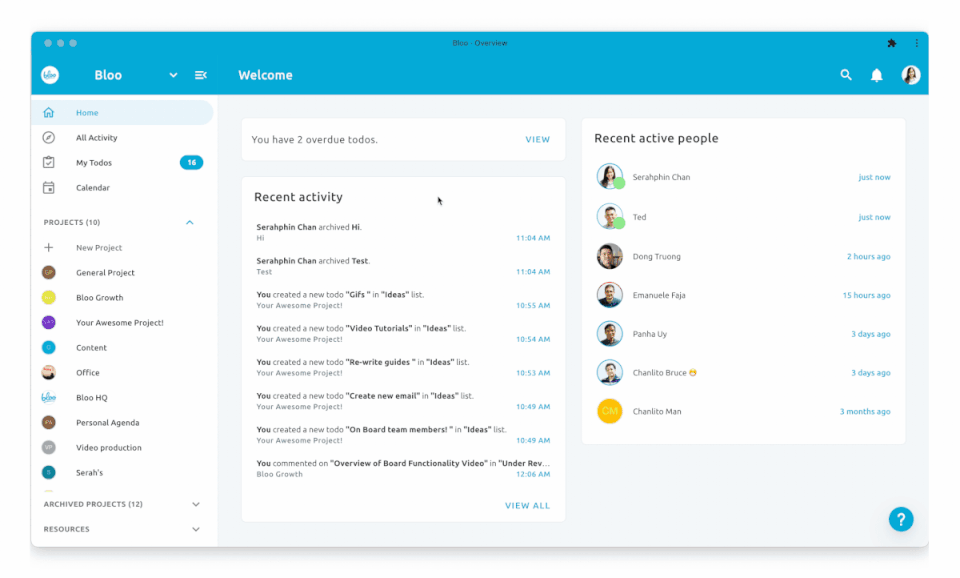Open Your Awesome Project! in sidebar
The image size is (960, 578).
coord(122,323)
